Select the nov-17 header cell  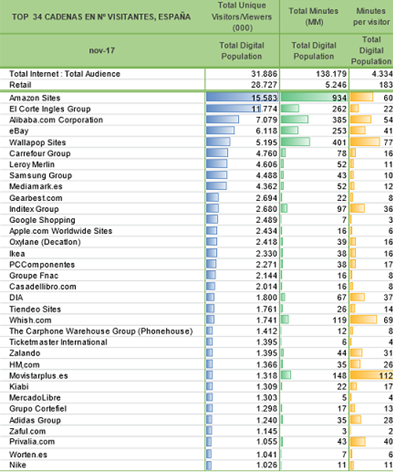[x=102, y=51]
